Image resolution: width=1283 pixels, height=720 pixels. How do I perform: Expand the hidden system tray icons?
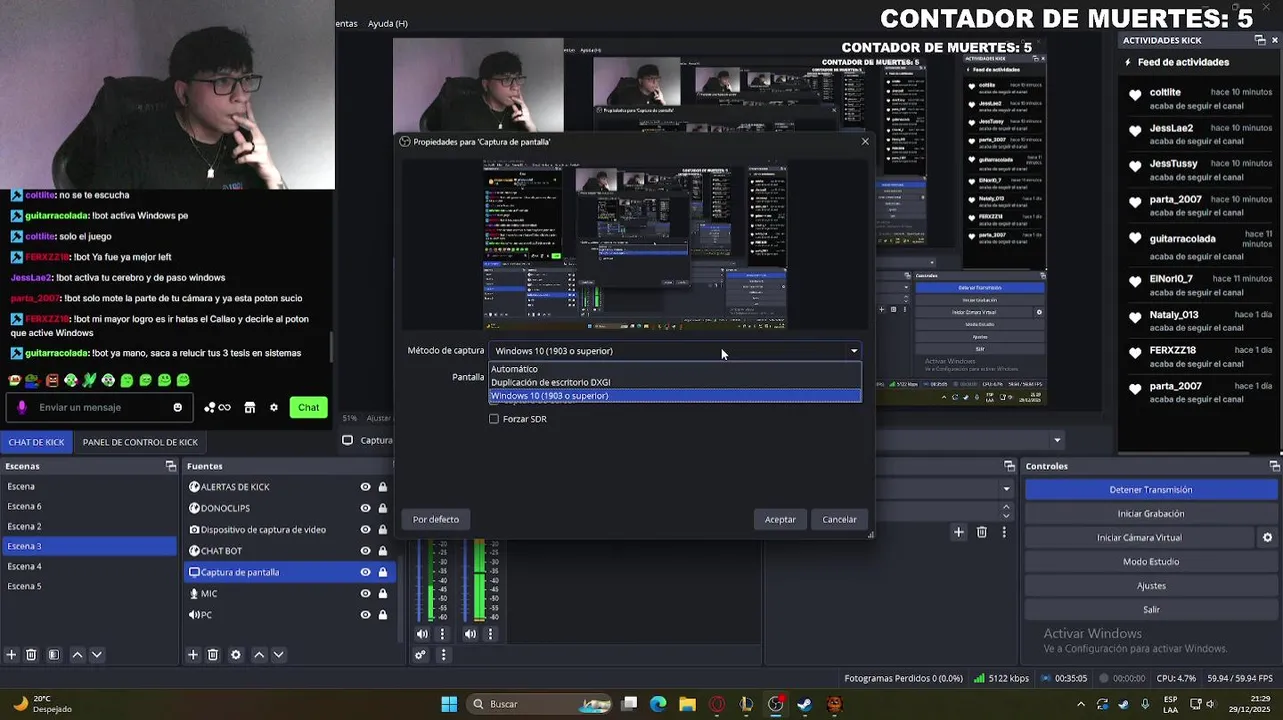(1080, 704)
